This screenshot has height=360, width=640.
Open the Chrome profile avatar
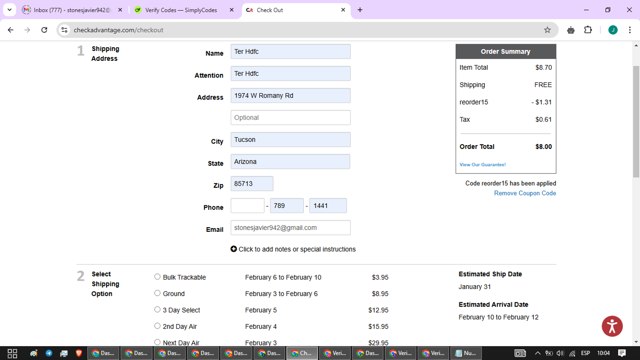[613, 30]
